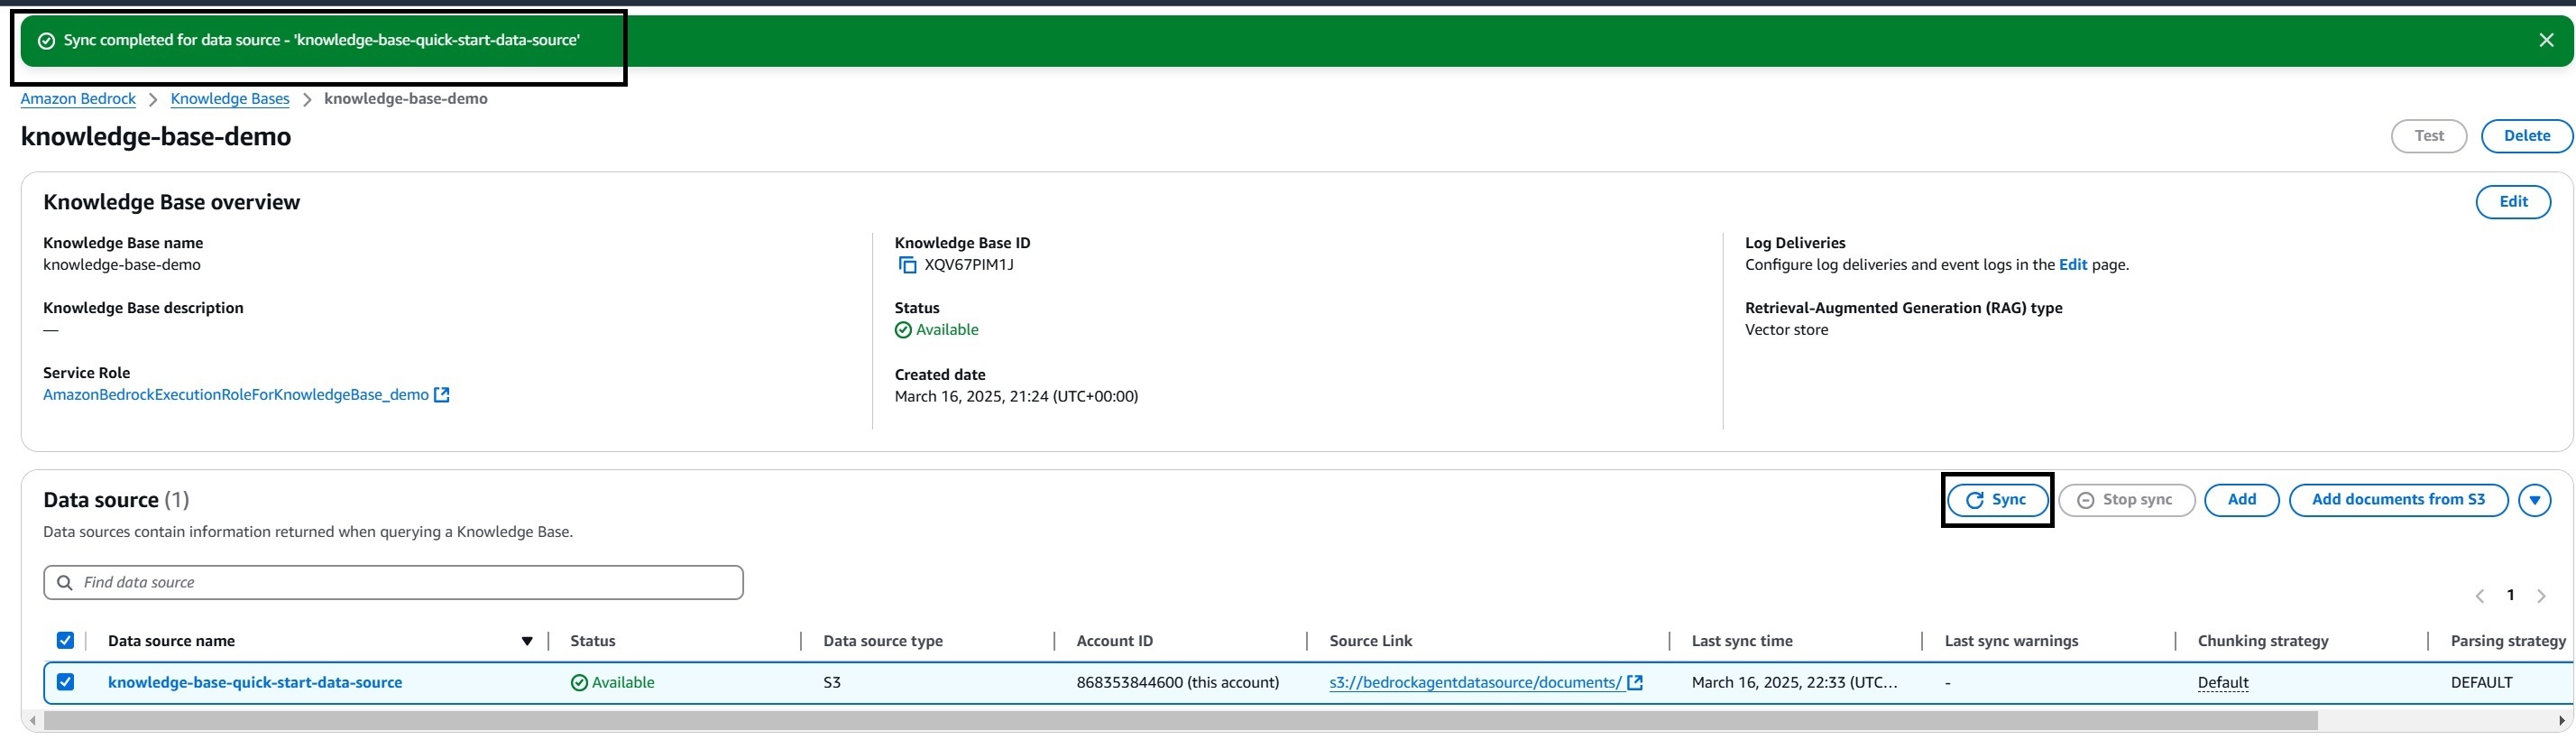2576x749 pixels.
Task: Open the external link icon beside Service Role
Action: click(x=441, y=395)
